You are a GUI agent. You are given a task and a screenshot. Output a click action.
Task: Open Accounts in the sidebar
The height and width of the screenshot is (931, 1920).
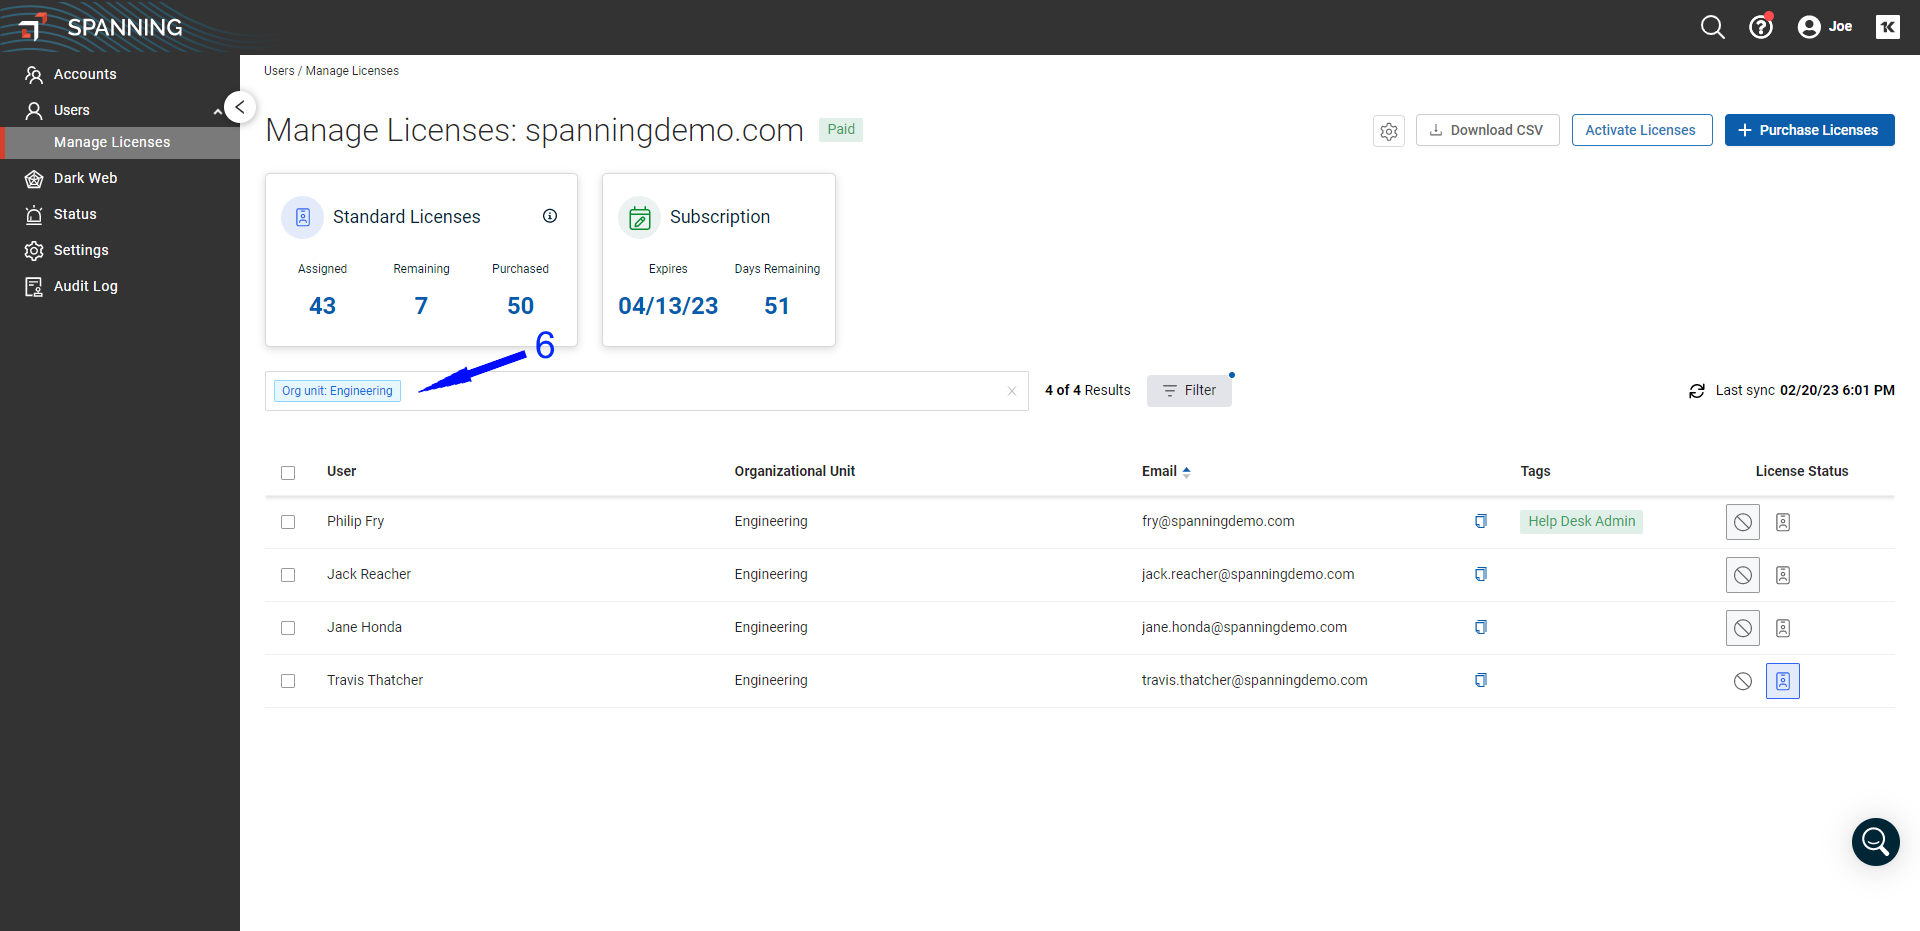point(120,74)
